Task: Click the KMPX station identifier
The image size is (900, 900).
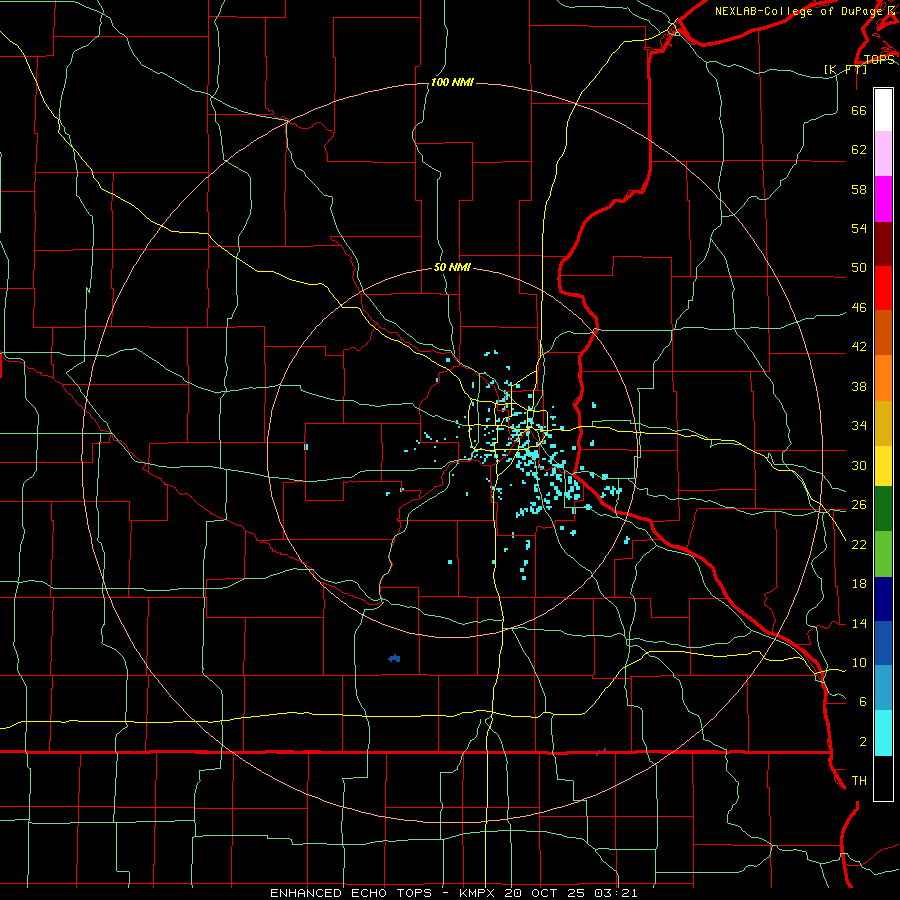Action: pyautogui.click(x=476, y=893)
